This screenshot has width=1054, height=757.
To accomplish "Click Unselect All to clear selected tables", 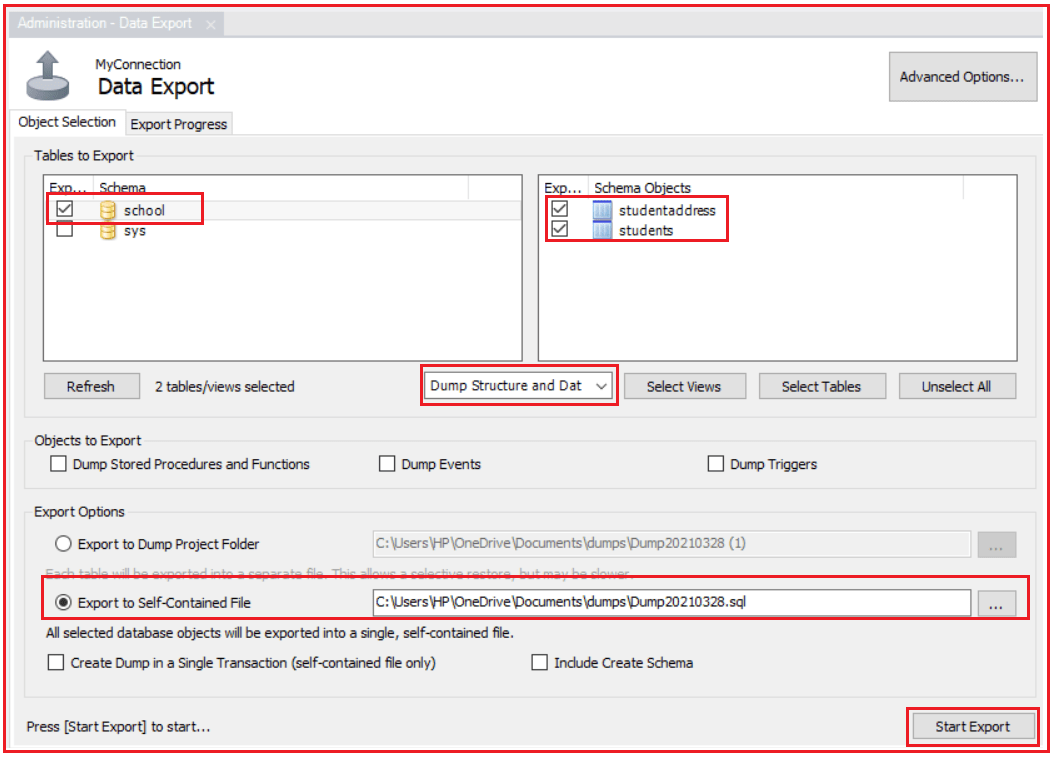I will [x=957, y=386].
